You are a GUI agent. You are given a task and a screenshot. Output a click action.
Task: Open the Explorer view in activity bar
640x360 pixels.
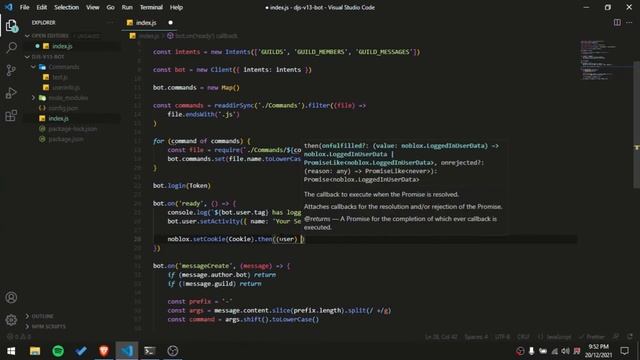[11, 26]
